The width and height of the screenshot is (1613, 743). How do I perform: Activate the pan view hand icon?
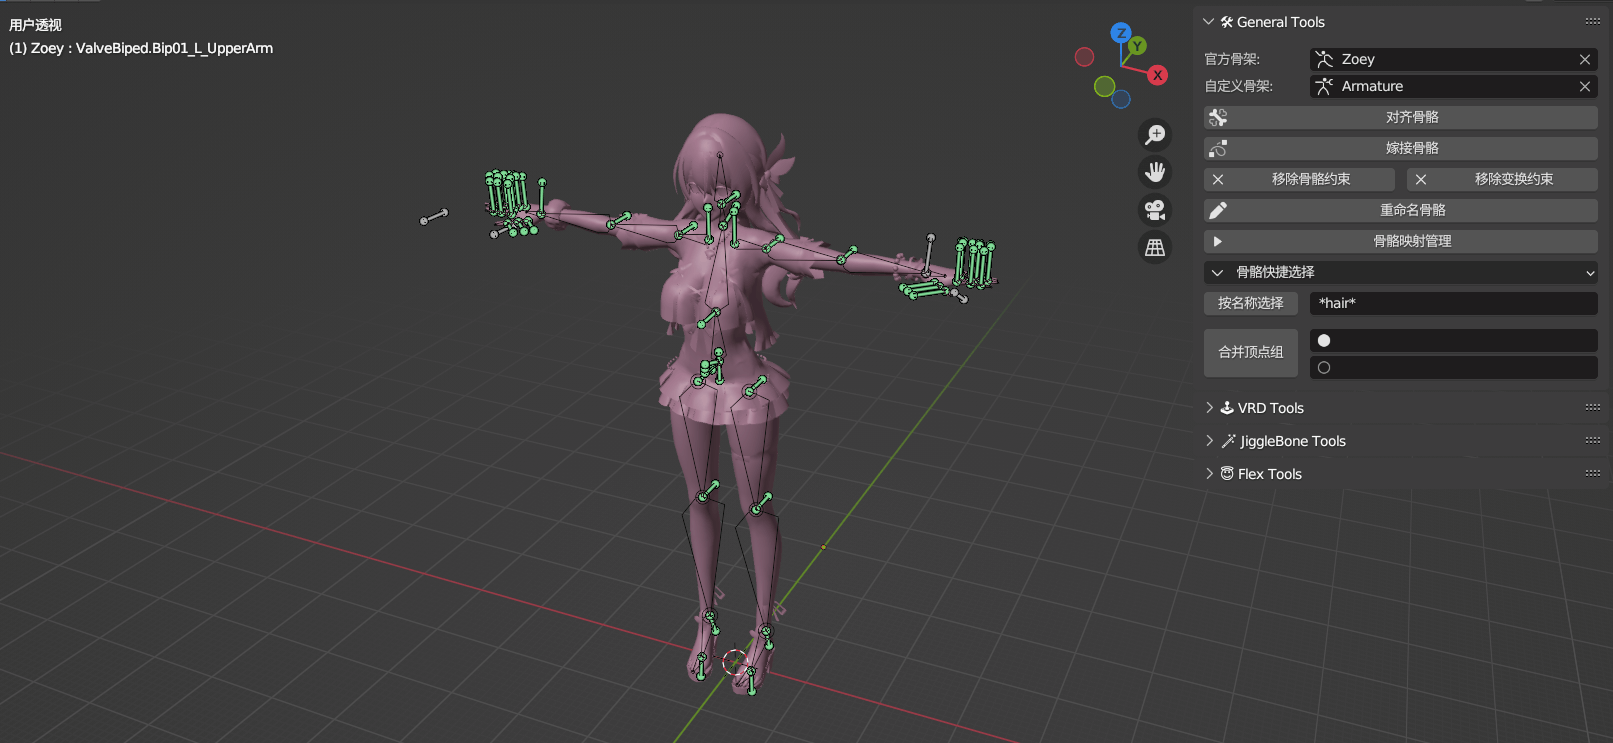point(1155,172)
